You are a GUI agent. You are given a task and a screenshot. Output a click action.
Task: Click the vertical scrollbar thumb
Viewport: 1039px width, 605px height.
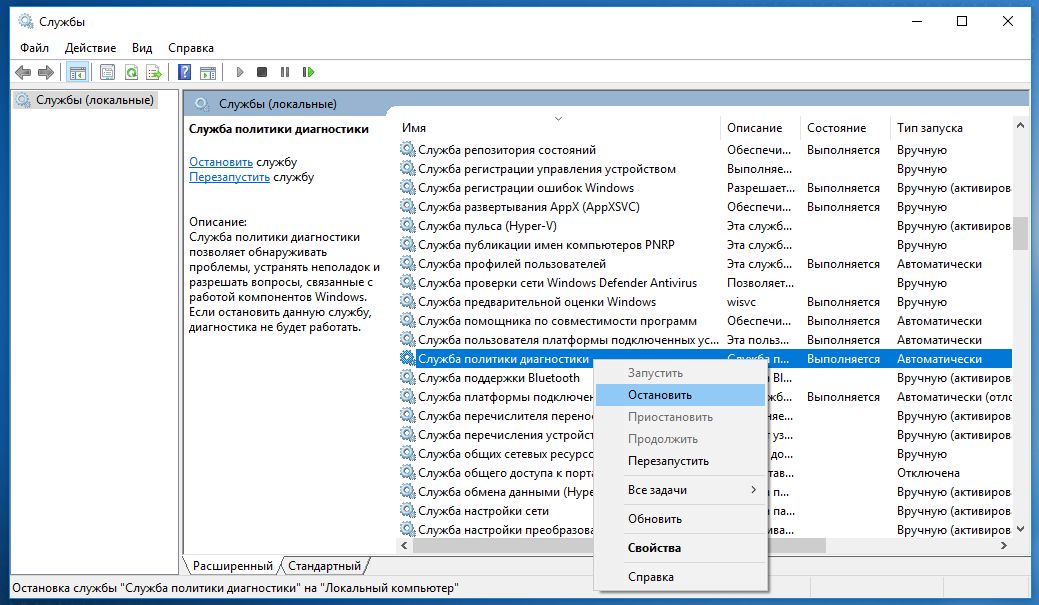[x=1020, y=233]
